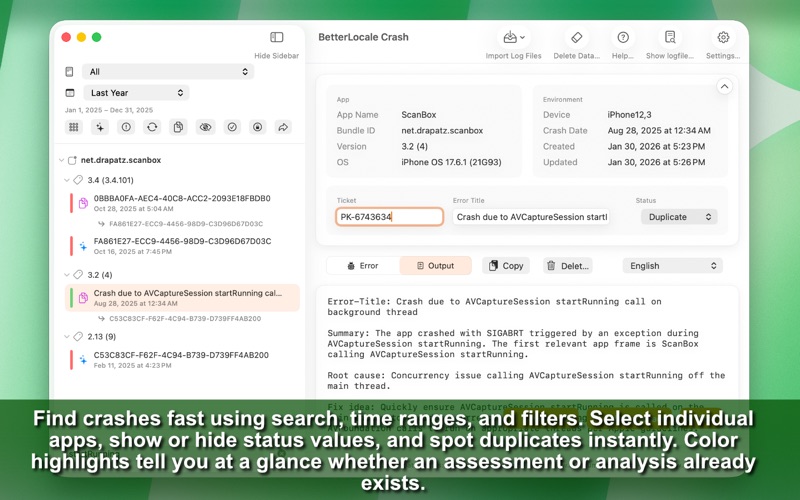800x500 pixels.
Task: Collapse the net.drapatz.scanbox tree node
Action: [61, 160]
